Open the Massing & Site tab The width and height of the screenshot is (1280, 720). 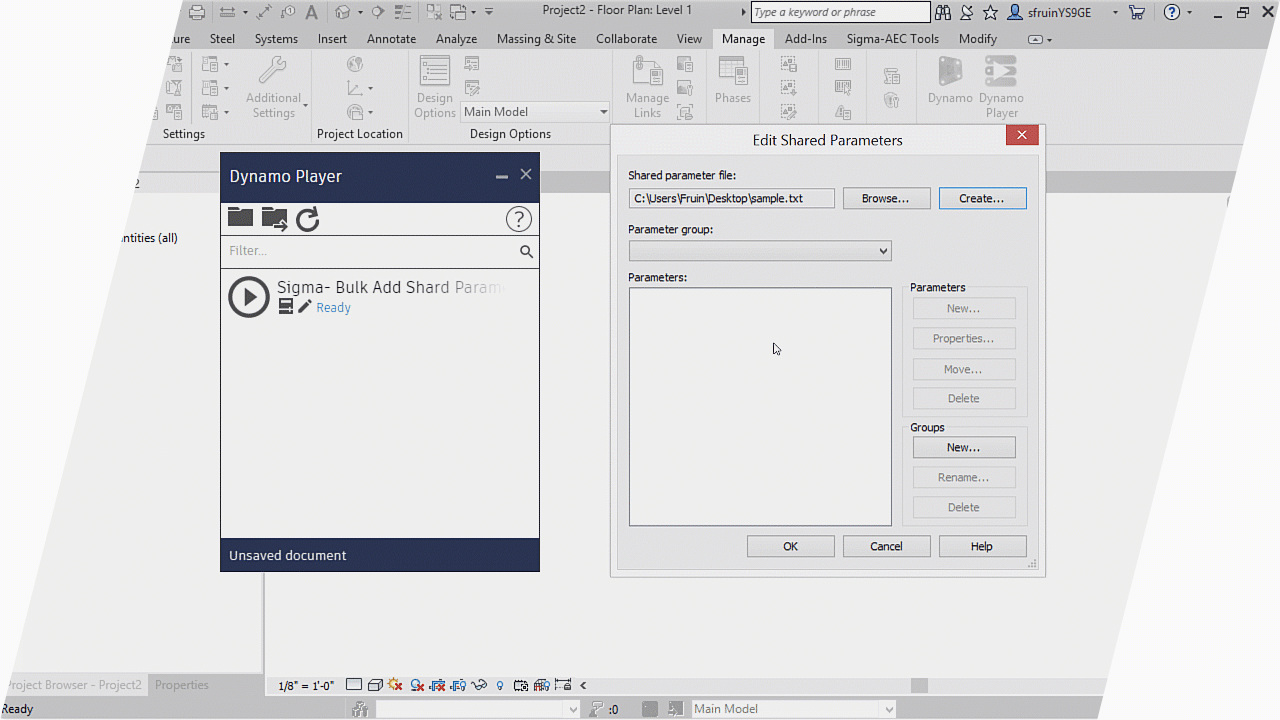536,39
